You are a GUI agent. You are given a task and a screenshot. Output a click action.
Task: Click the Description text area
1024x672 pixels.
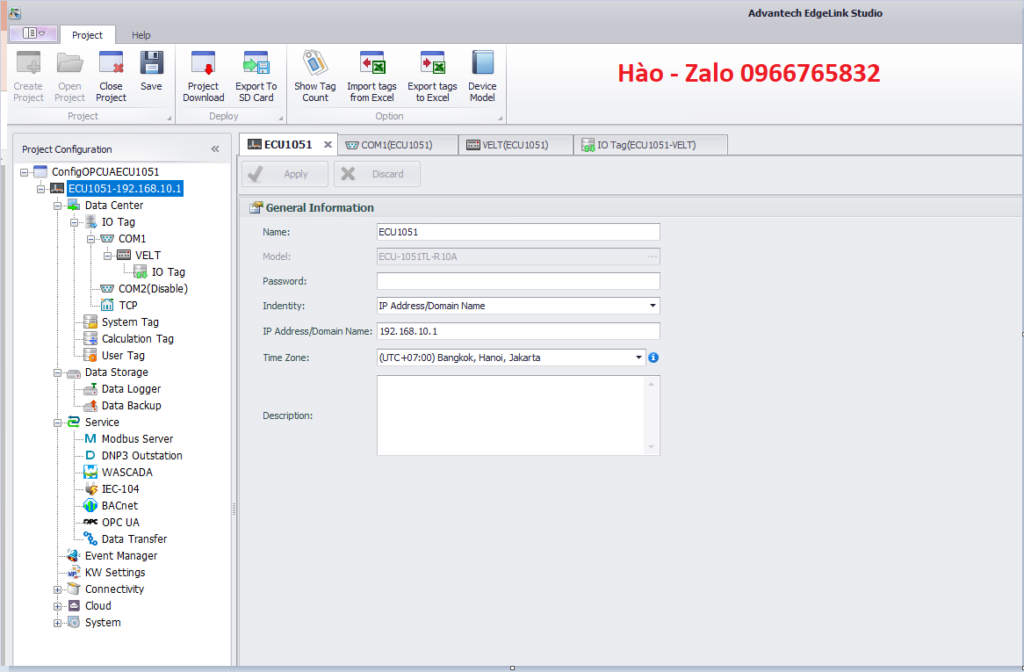click(x=511, y=415)
